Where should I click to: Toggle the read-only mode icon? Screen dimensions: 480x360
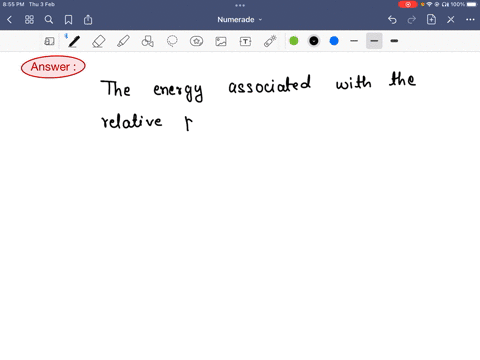point(49,41)
